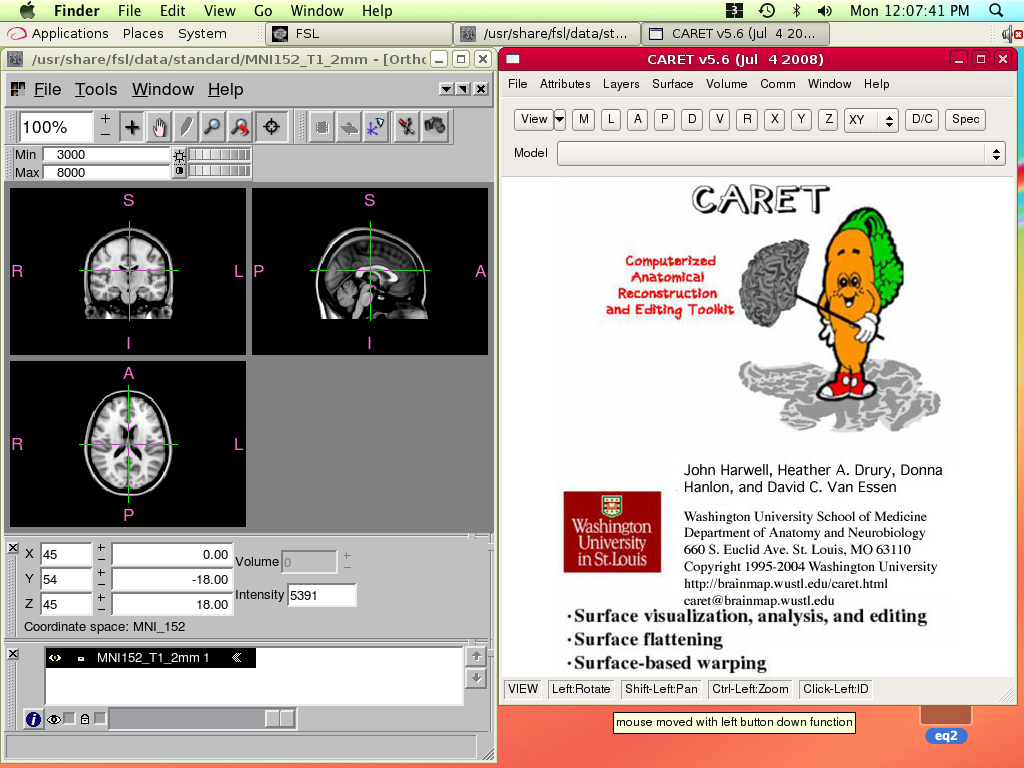This screenshot has width=1024, height=768.
Task: Open the Model dropdown in CARET
Action: 781,154
